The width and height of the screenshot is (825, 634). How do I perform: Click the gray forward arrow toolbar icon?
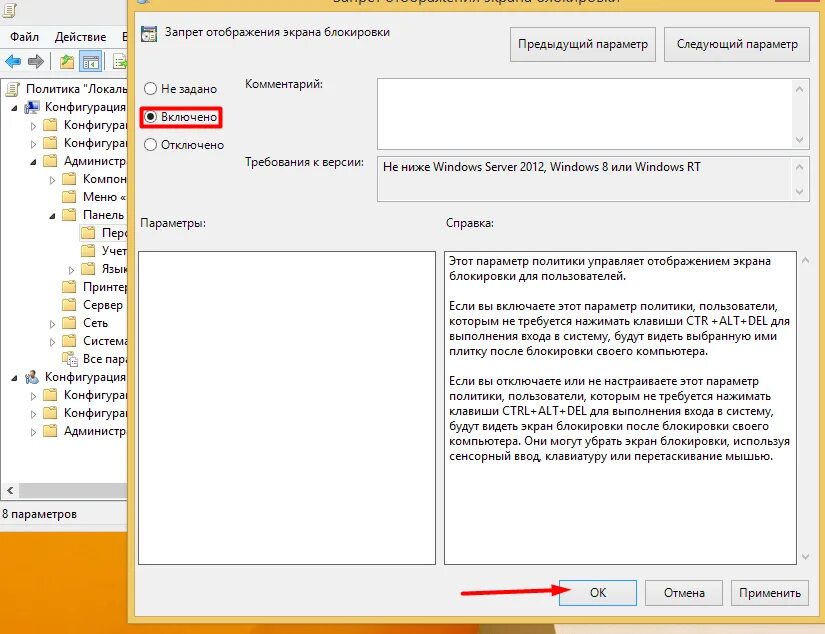[x=35, y=62]
